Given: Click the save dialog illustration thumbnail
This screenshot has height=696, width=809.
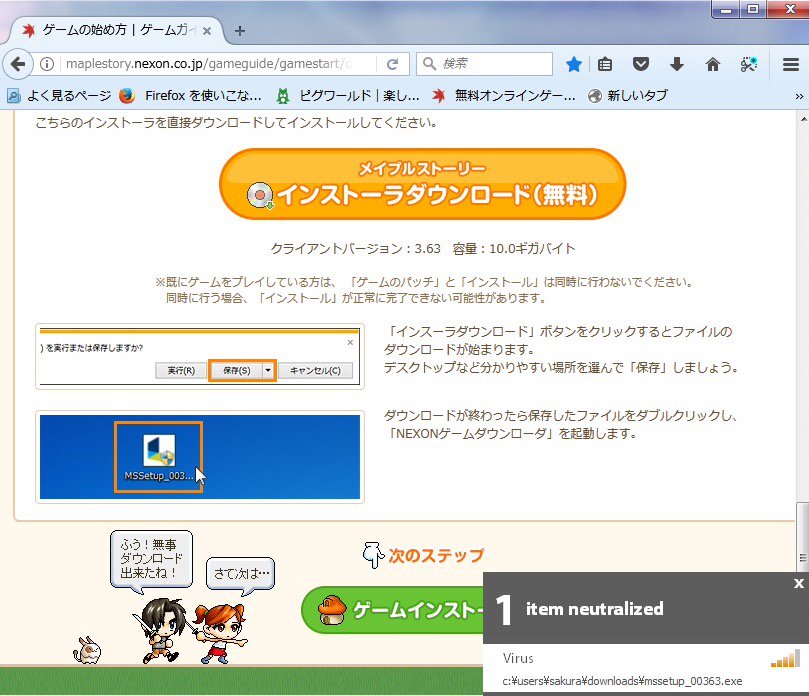Looking at the screenshot, I should [200, 356].
